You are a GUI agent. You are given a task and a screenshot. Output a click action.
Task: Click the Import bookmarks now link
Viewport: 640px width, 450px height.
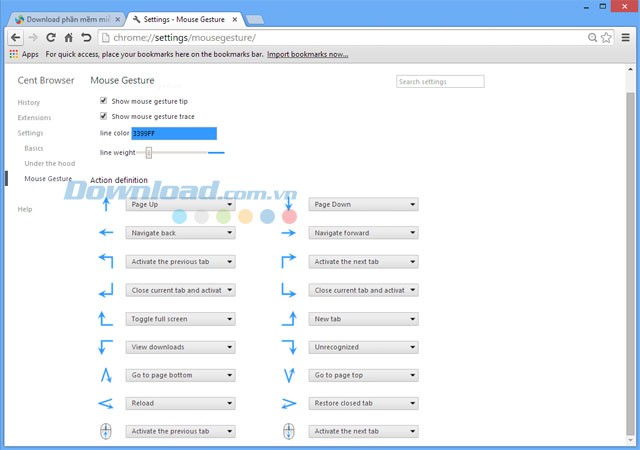pyautogui.click(x=307, y=54)
